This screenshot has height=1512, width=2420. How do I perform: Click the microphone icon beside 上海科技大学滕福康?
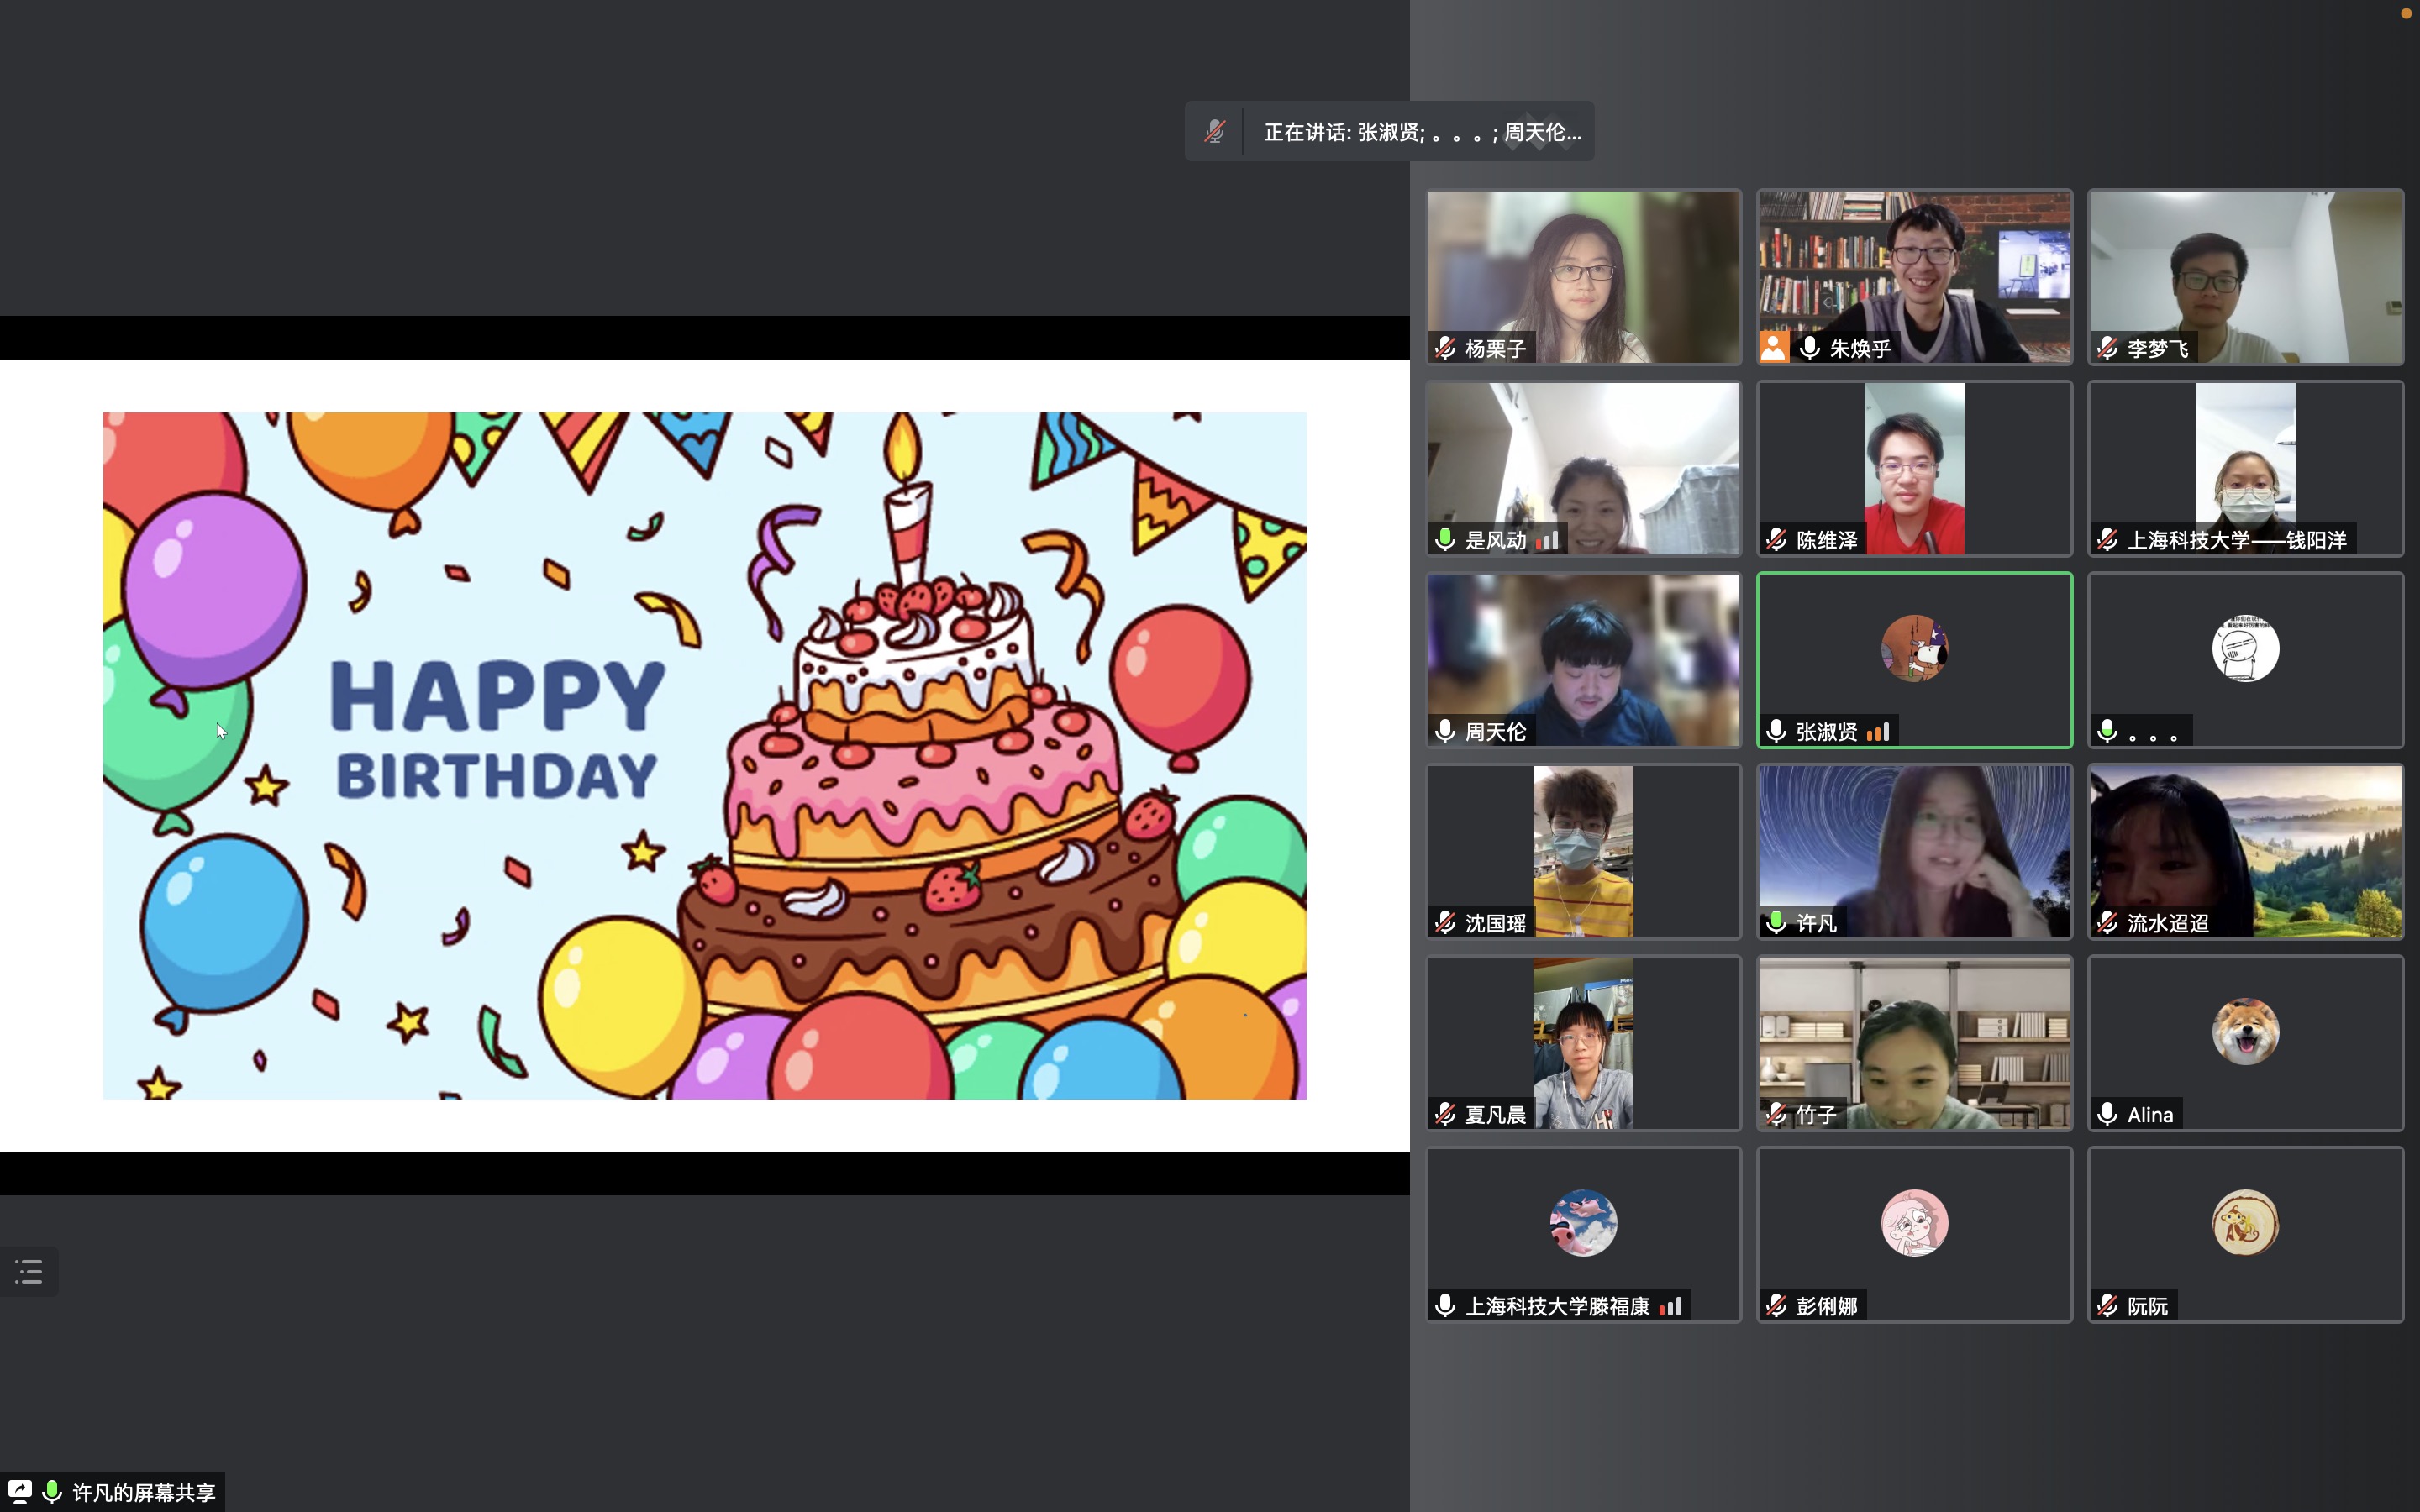(1445, 1305)
